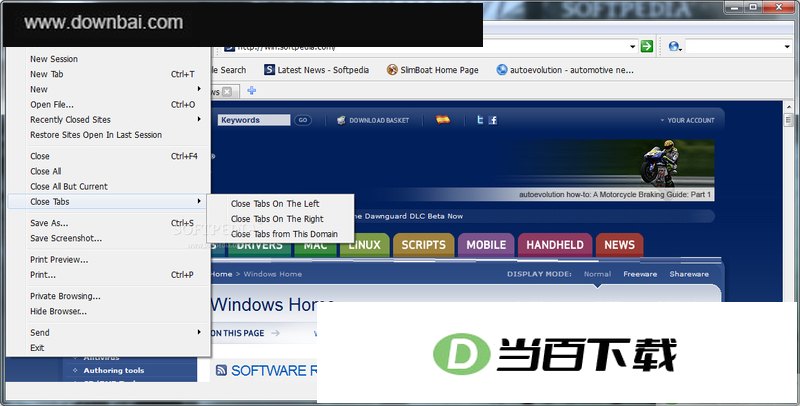Open the Facebook icon on Softpedia page
The width and height of the screenshot is (800, 406).
(493, 120)
